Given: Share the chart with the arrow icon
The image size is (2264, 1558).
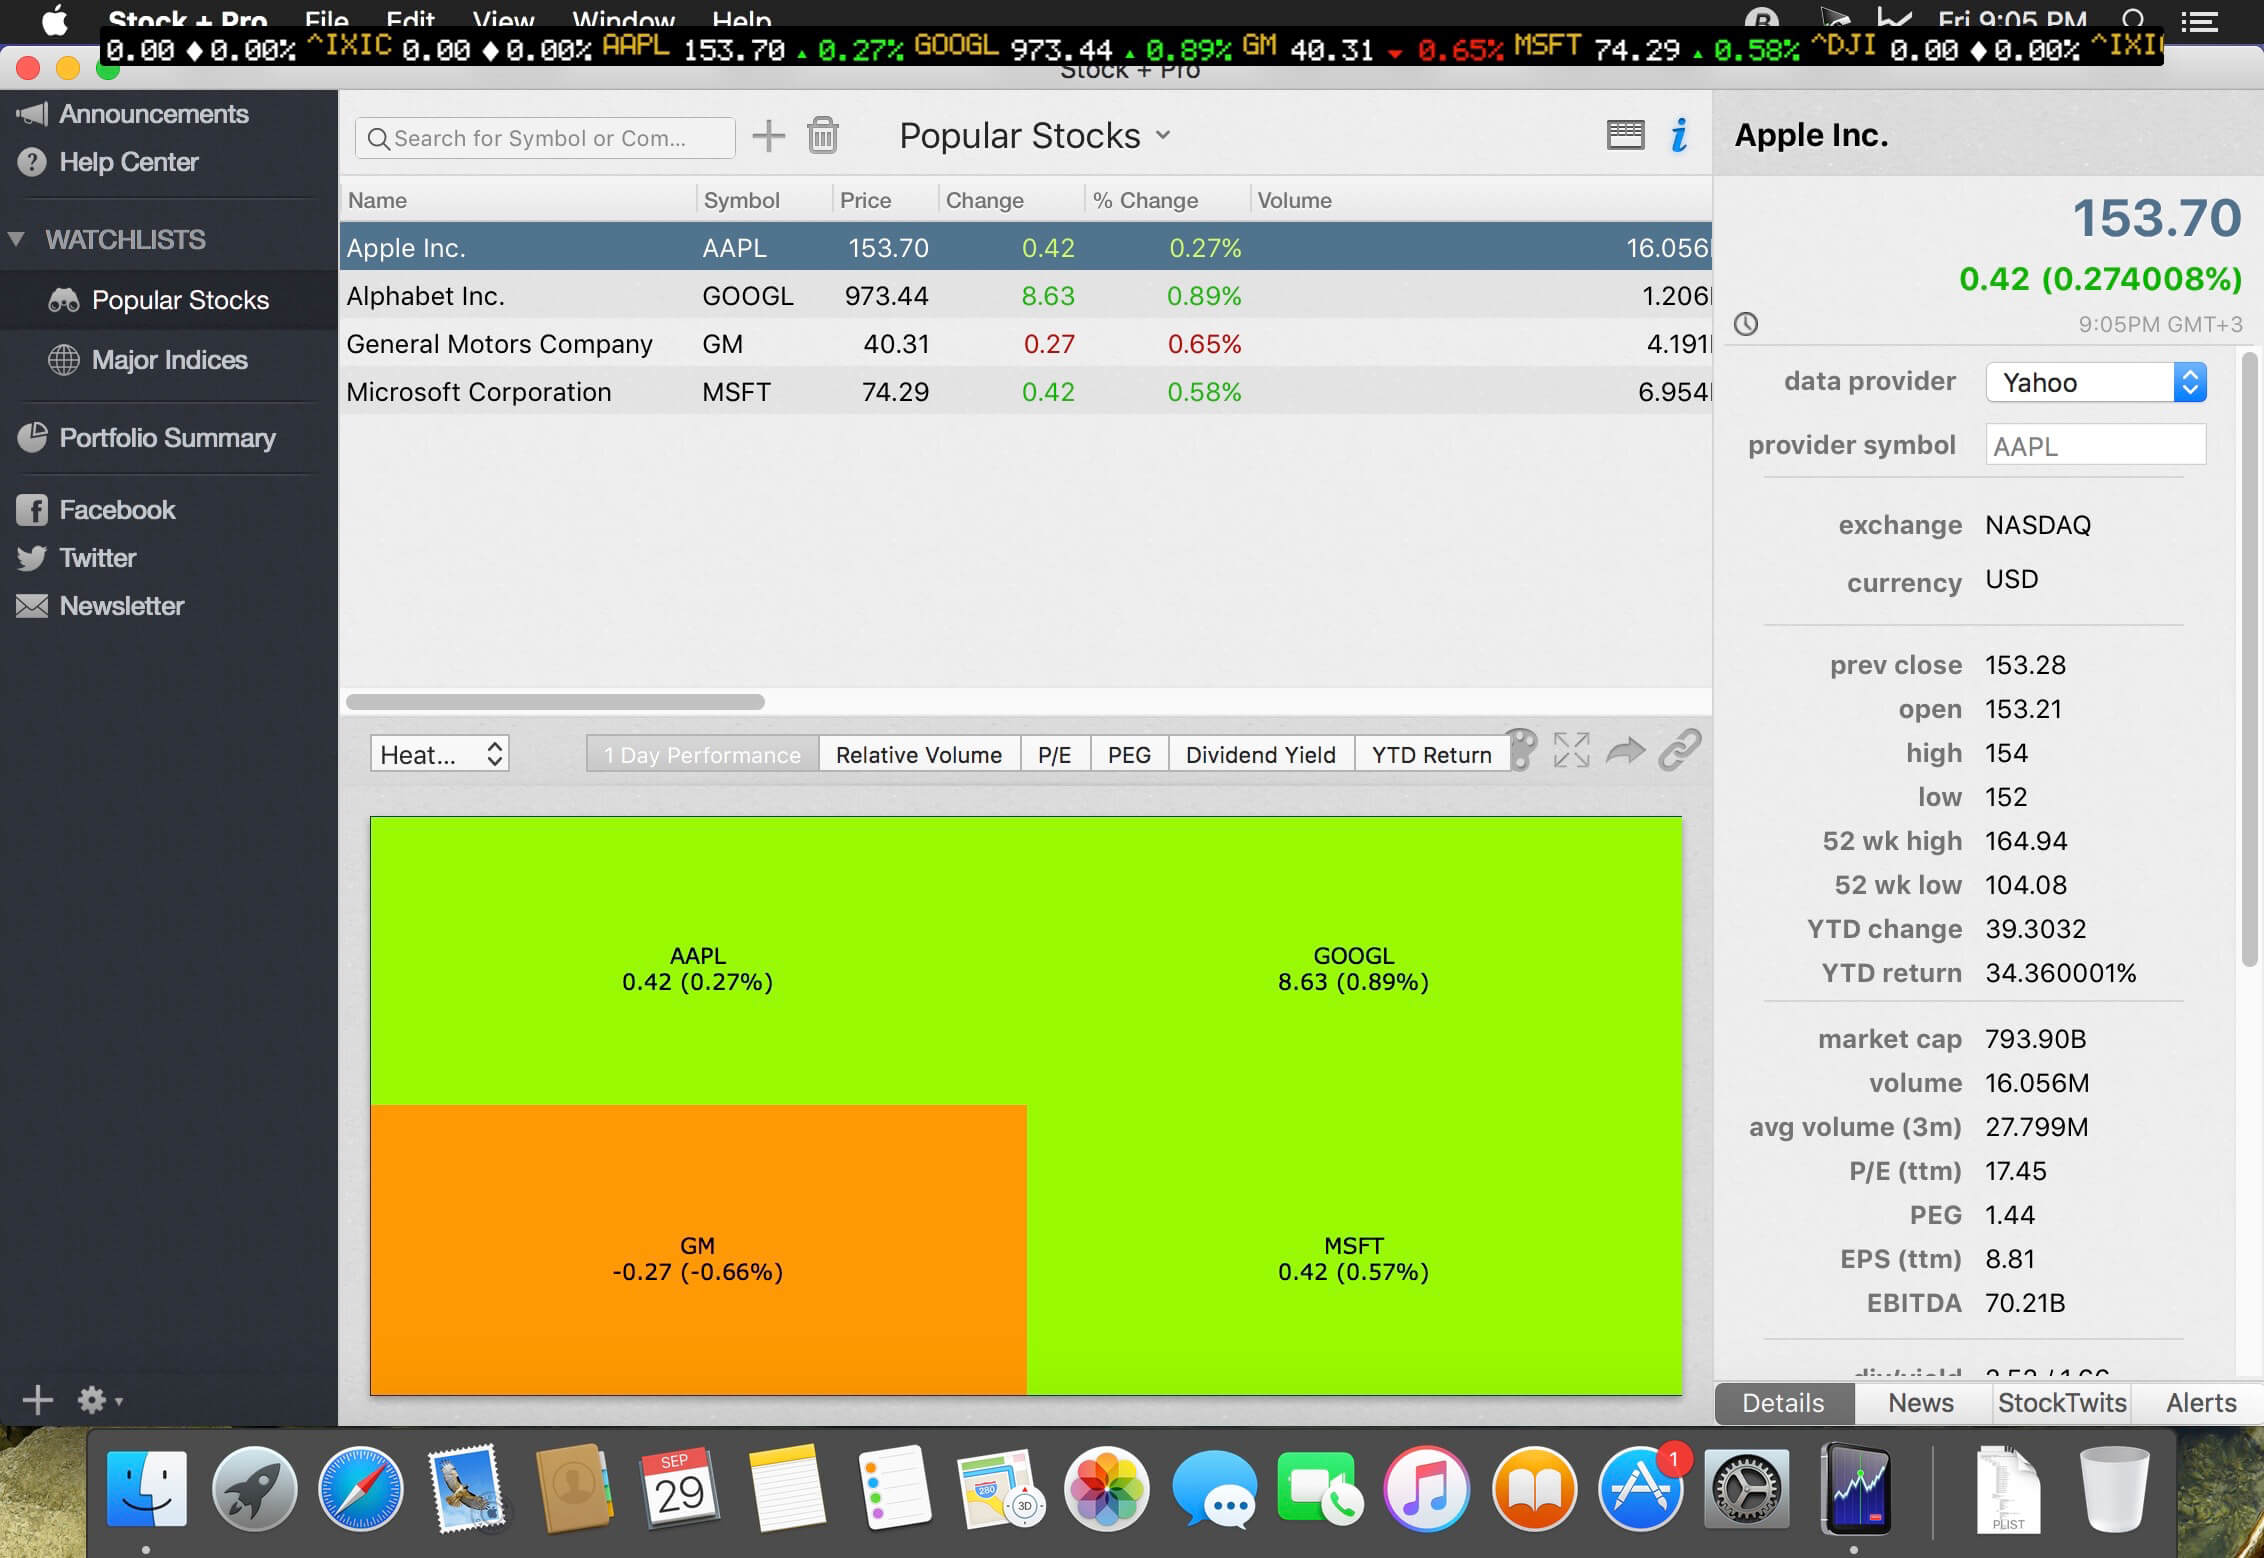Looking at the screenshot, I should click(1625, 750).
